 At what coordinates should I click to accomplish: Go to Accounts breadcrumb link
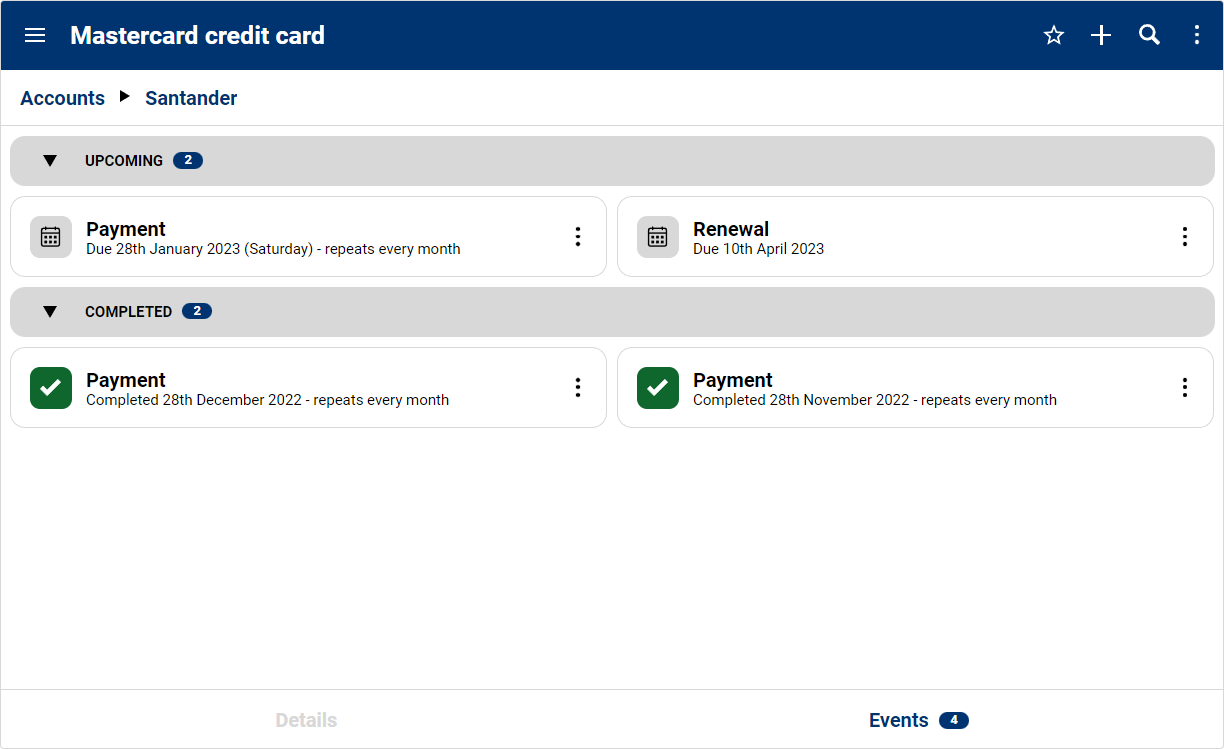63,98
